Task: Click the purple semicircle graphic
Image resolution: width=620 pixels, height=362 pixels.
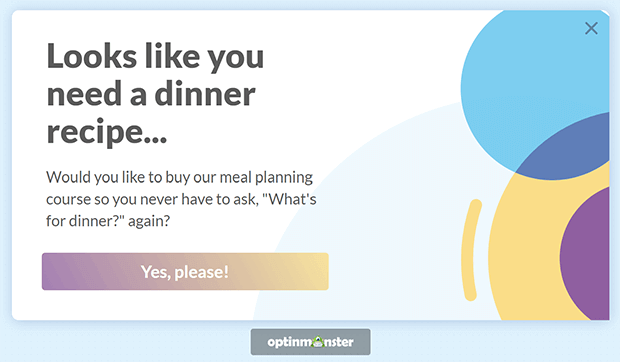Action: (587, 253)
